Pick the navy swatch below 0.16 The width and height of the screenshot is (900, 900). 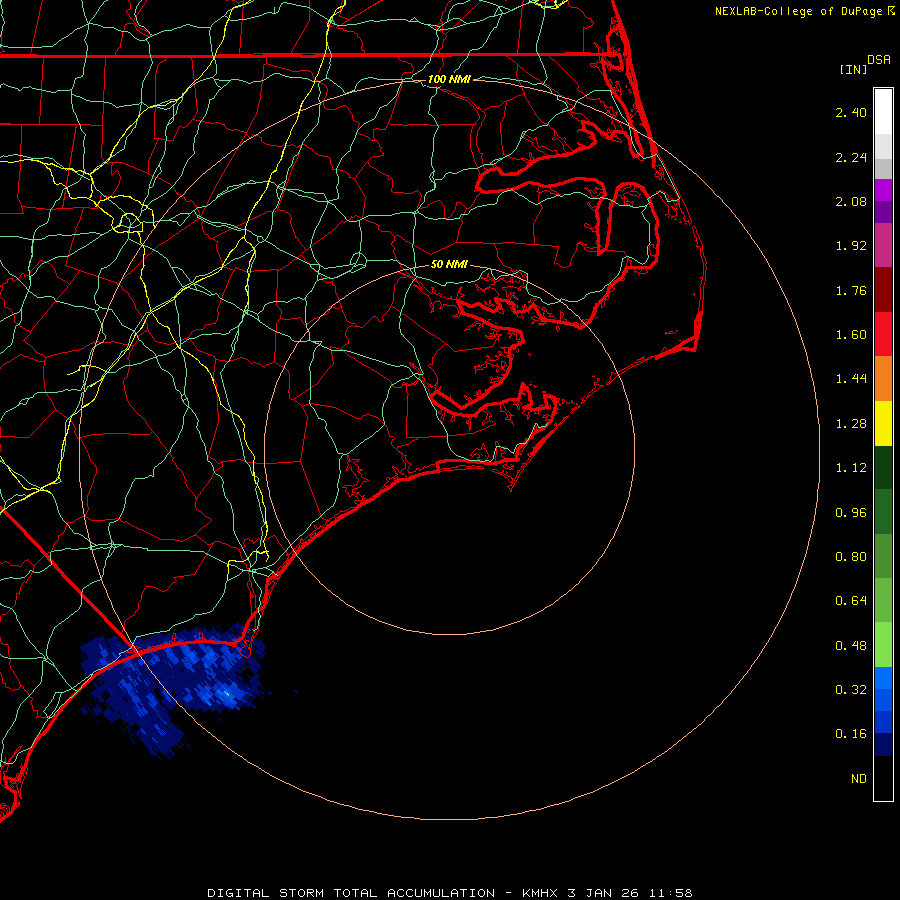click(883, 744)
